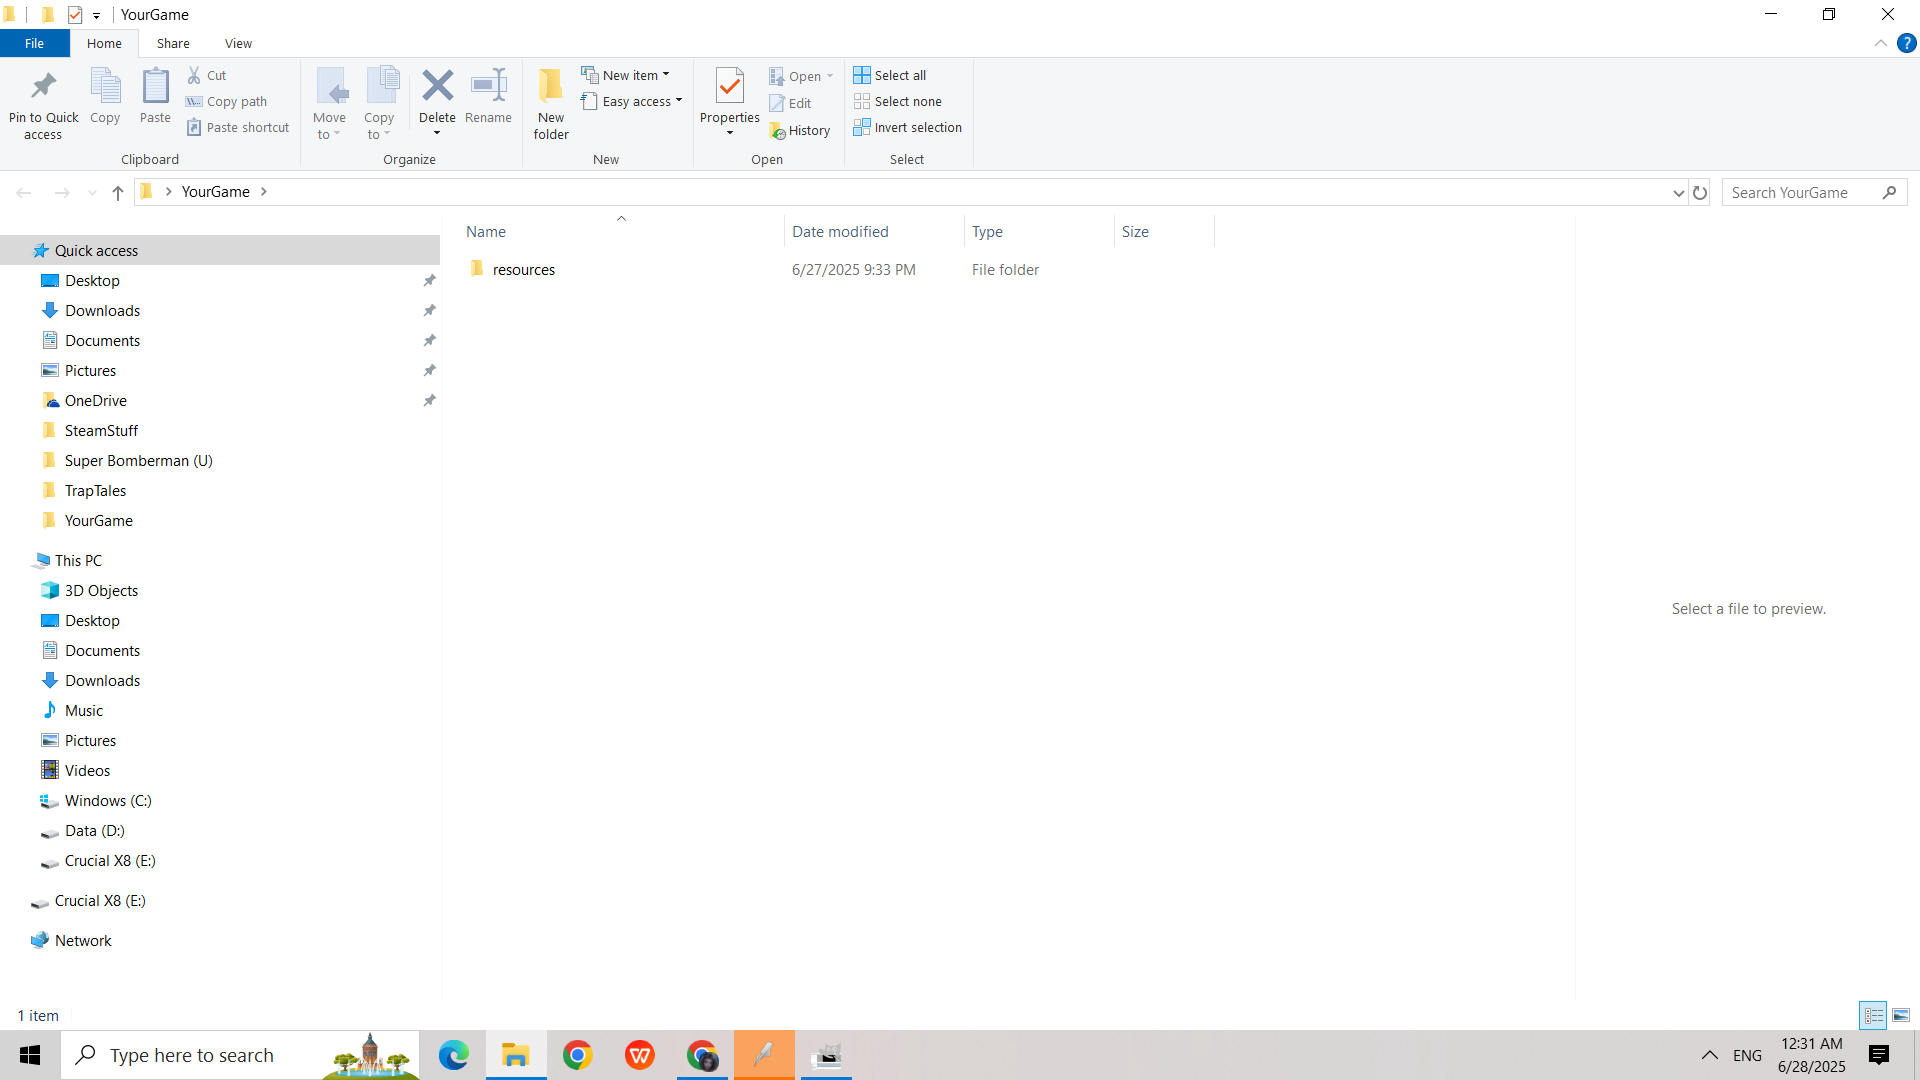Click the Copy ribbon button
The image size is (1920, 1080).
pos(105,96)
